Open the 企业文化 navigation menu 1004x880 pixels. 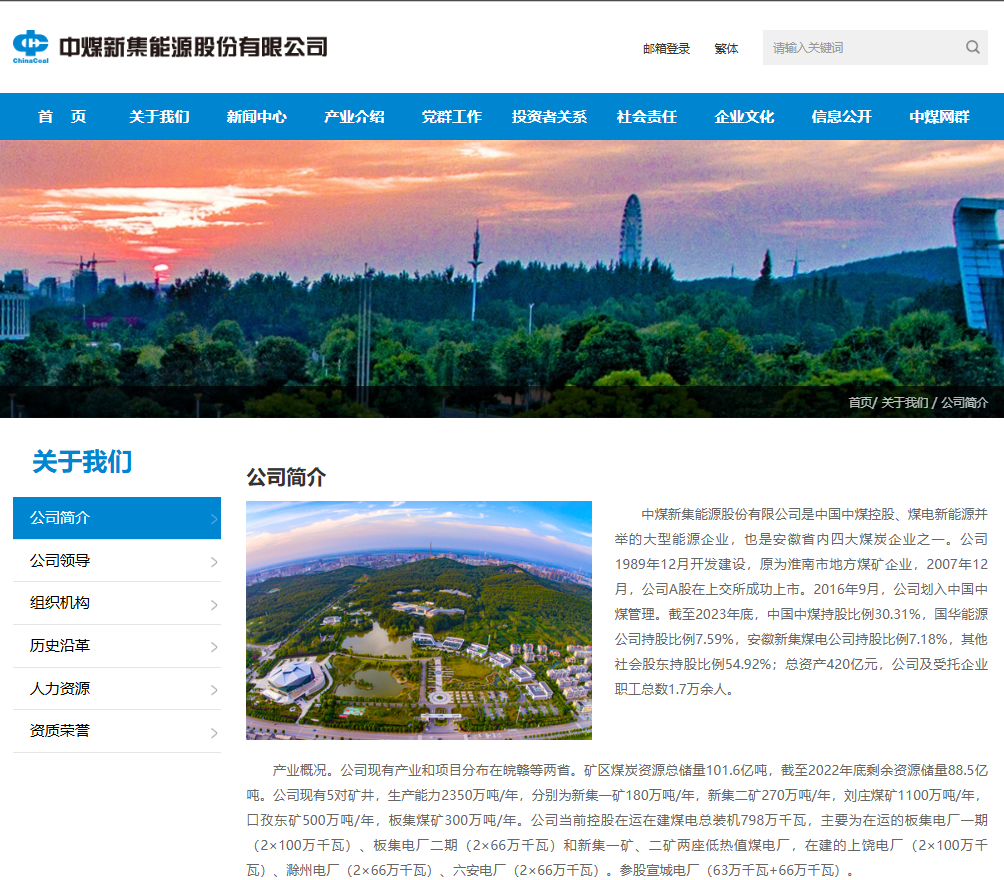[744, 117]
